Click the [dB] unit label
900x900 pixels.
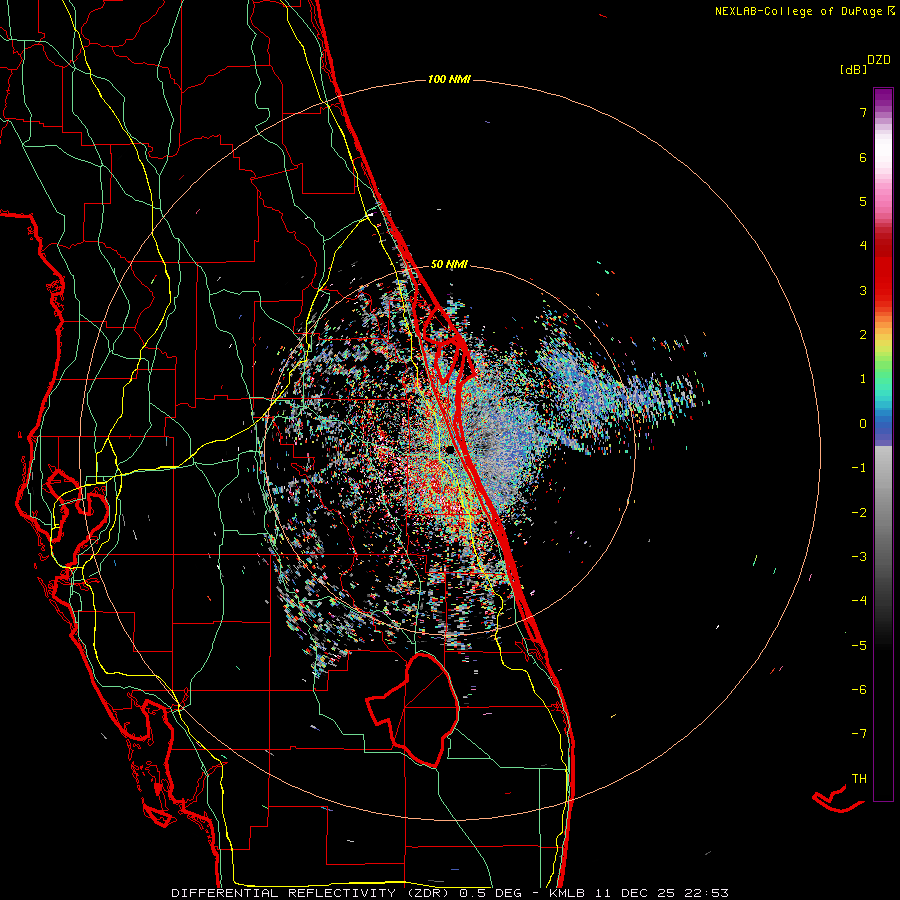point(854,69)
